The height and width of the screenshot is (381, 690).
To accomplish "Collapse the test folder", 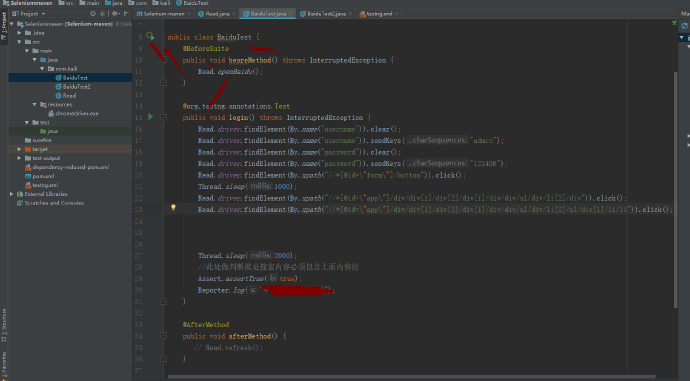I will tap(27, 122).
